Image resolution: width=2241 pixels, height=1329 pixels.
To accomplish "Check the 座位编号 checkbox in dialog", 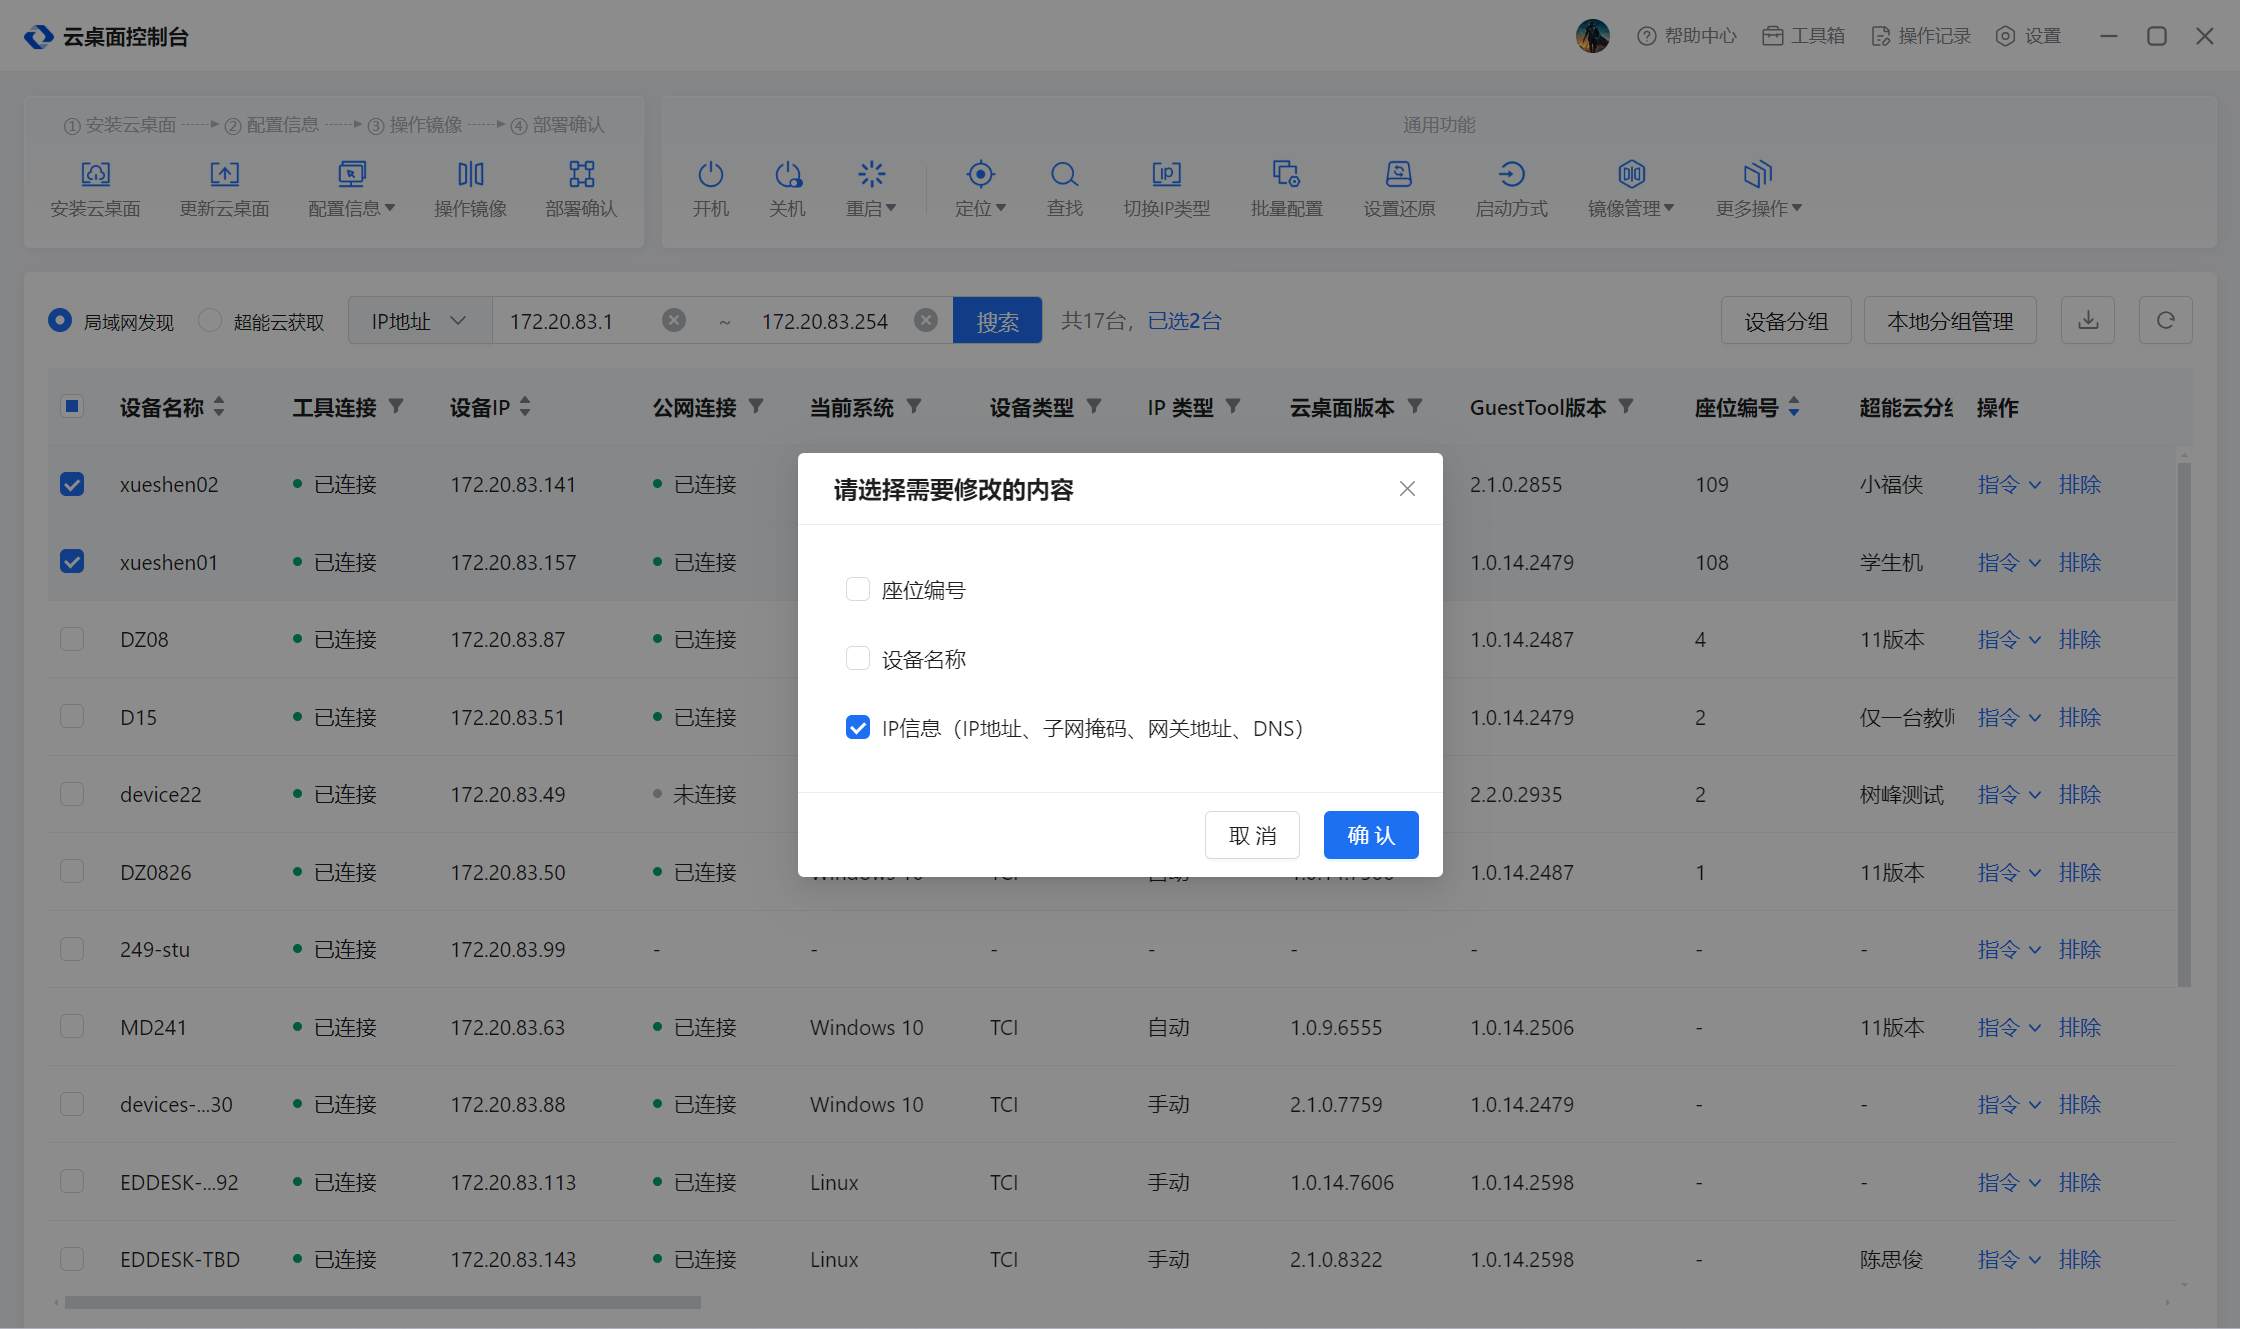I will (x=858, y=589).
